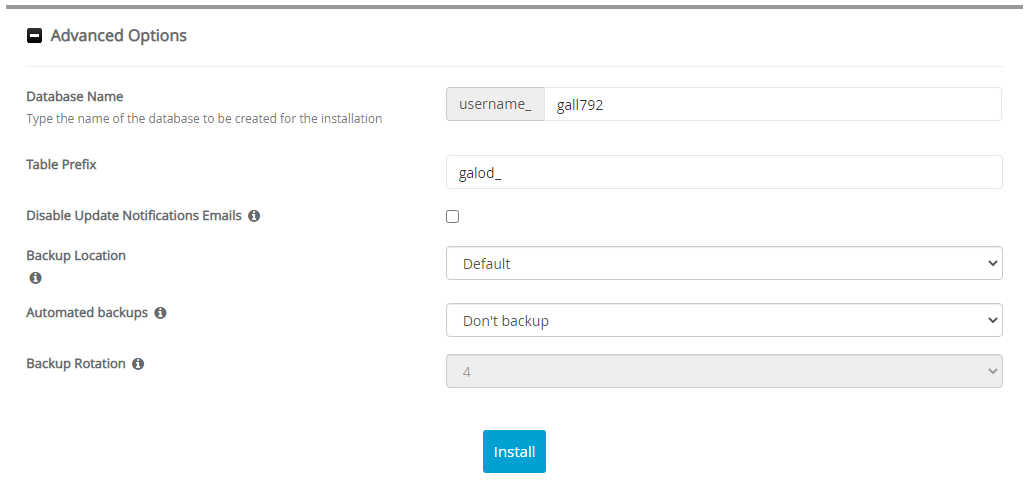The width and height of the screenshot is (1032, 483).
Task: Focus the Table Prefix field with galod_
Action: point(724,172)
